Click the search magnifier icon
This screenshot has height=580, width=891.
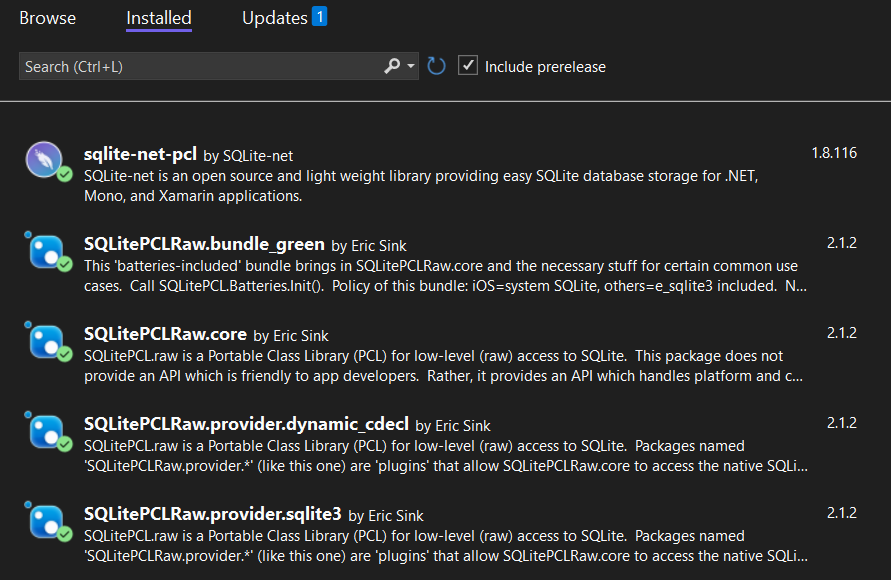pos(393,66)
